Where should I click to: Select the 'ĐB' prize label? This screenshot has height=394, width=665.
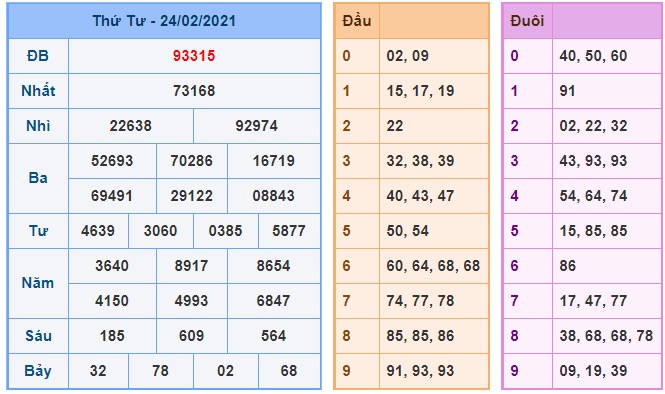tap(38, 56)
